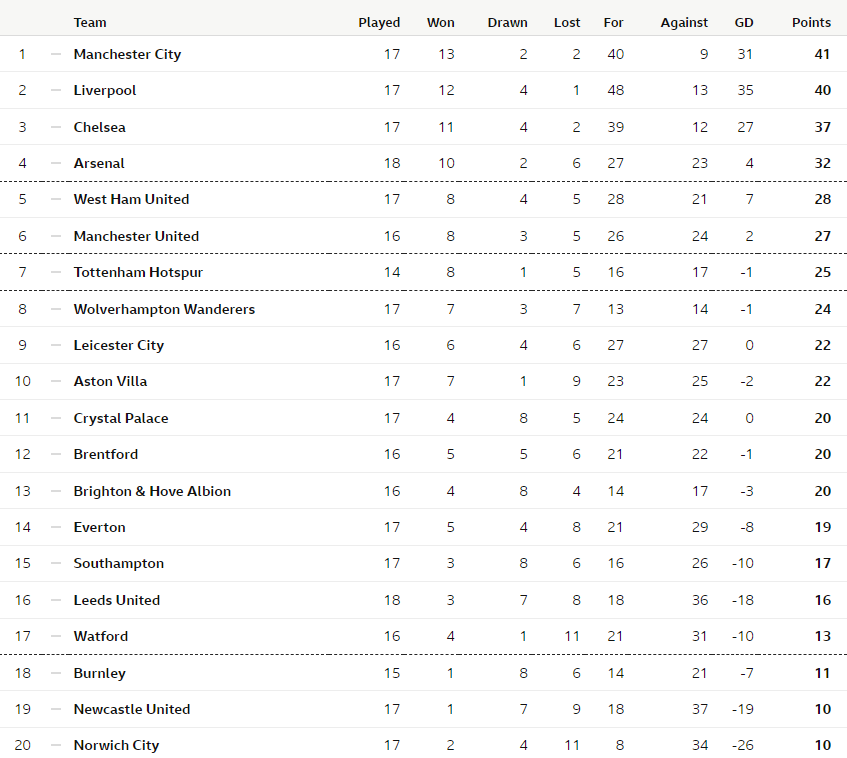Open Tottenham Hotspur team link
This screenshot has height=758, width=847.
(x=138, y=272)
